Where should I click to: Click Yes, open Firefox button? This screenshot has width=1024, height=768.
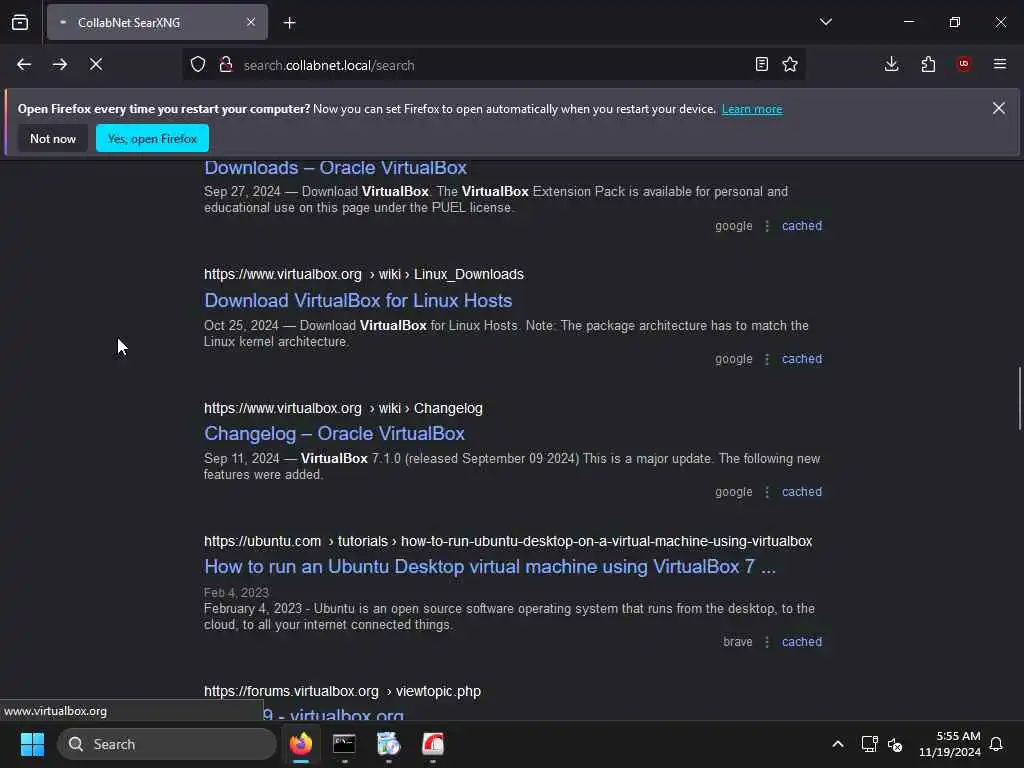pyautogui.click(x=152, y=138)
